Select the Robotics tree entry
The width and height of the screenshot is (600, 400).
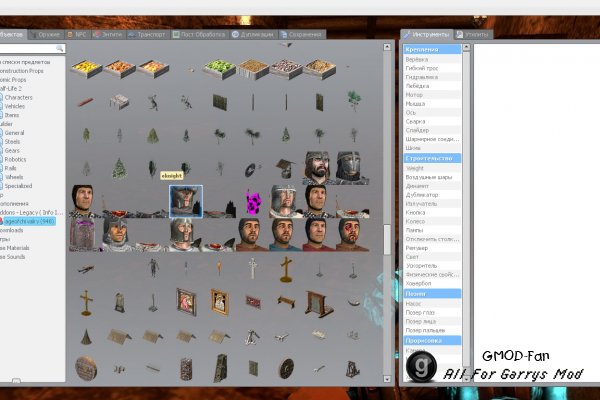[x=15, y=158]
